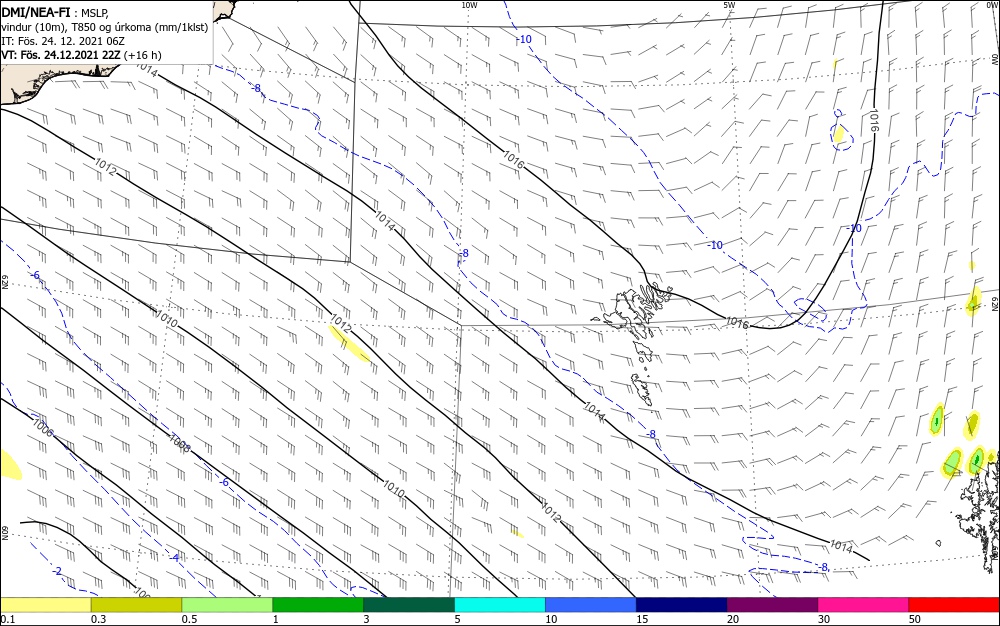Click the red 50 mm legend block

(x=954, y=605)
